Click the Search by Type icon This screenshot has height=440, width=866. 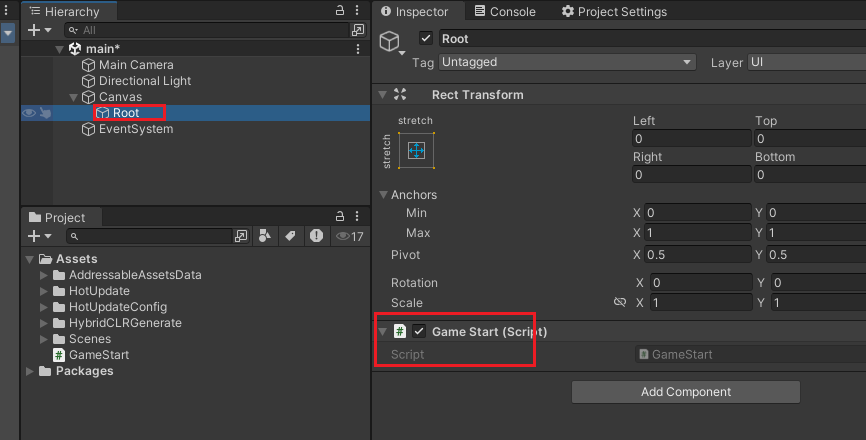[265, 236]
